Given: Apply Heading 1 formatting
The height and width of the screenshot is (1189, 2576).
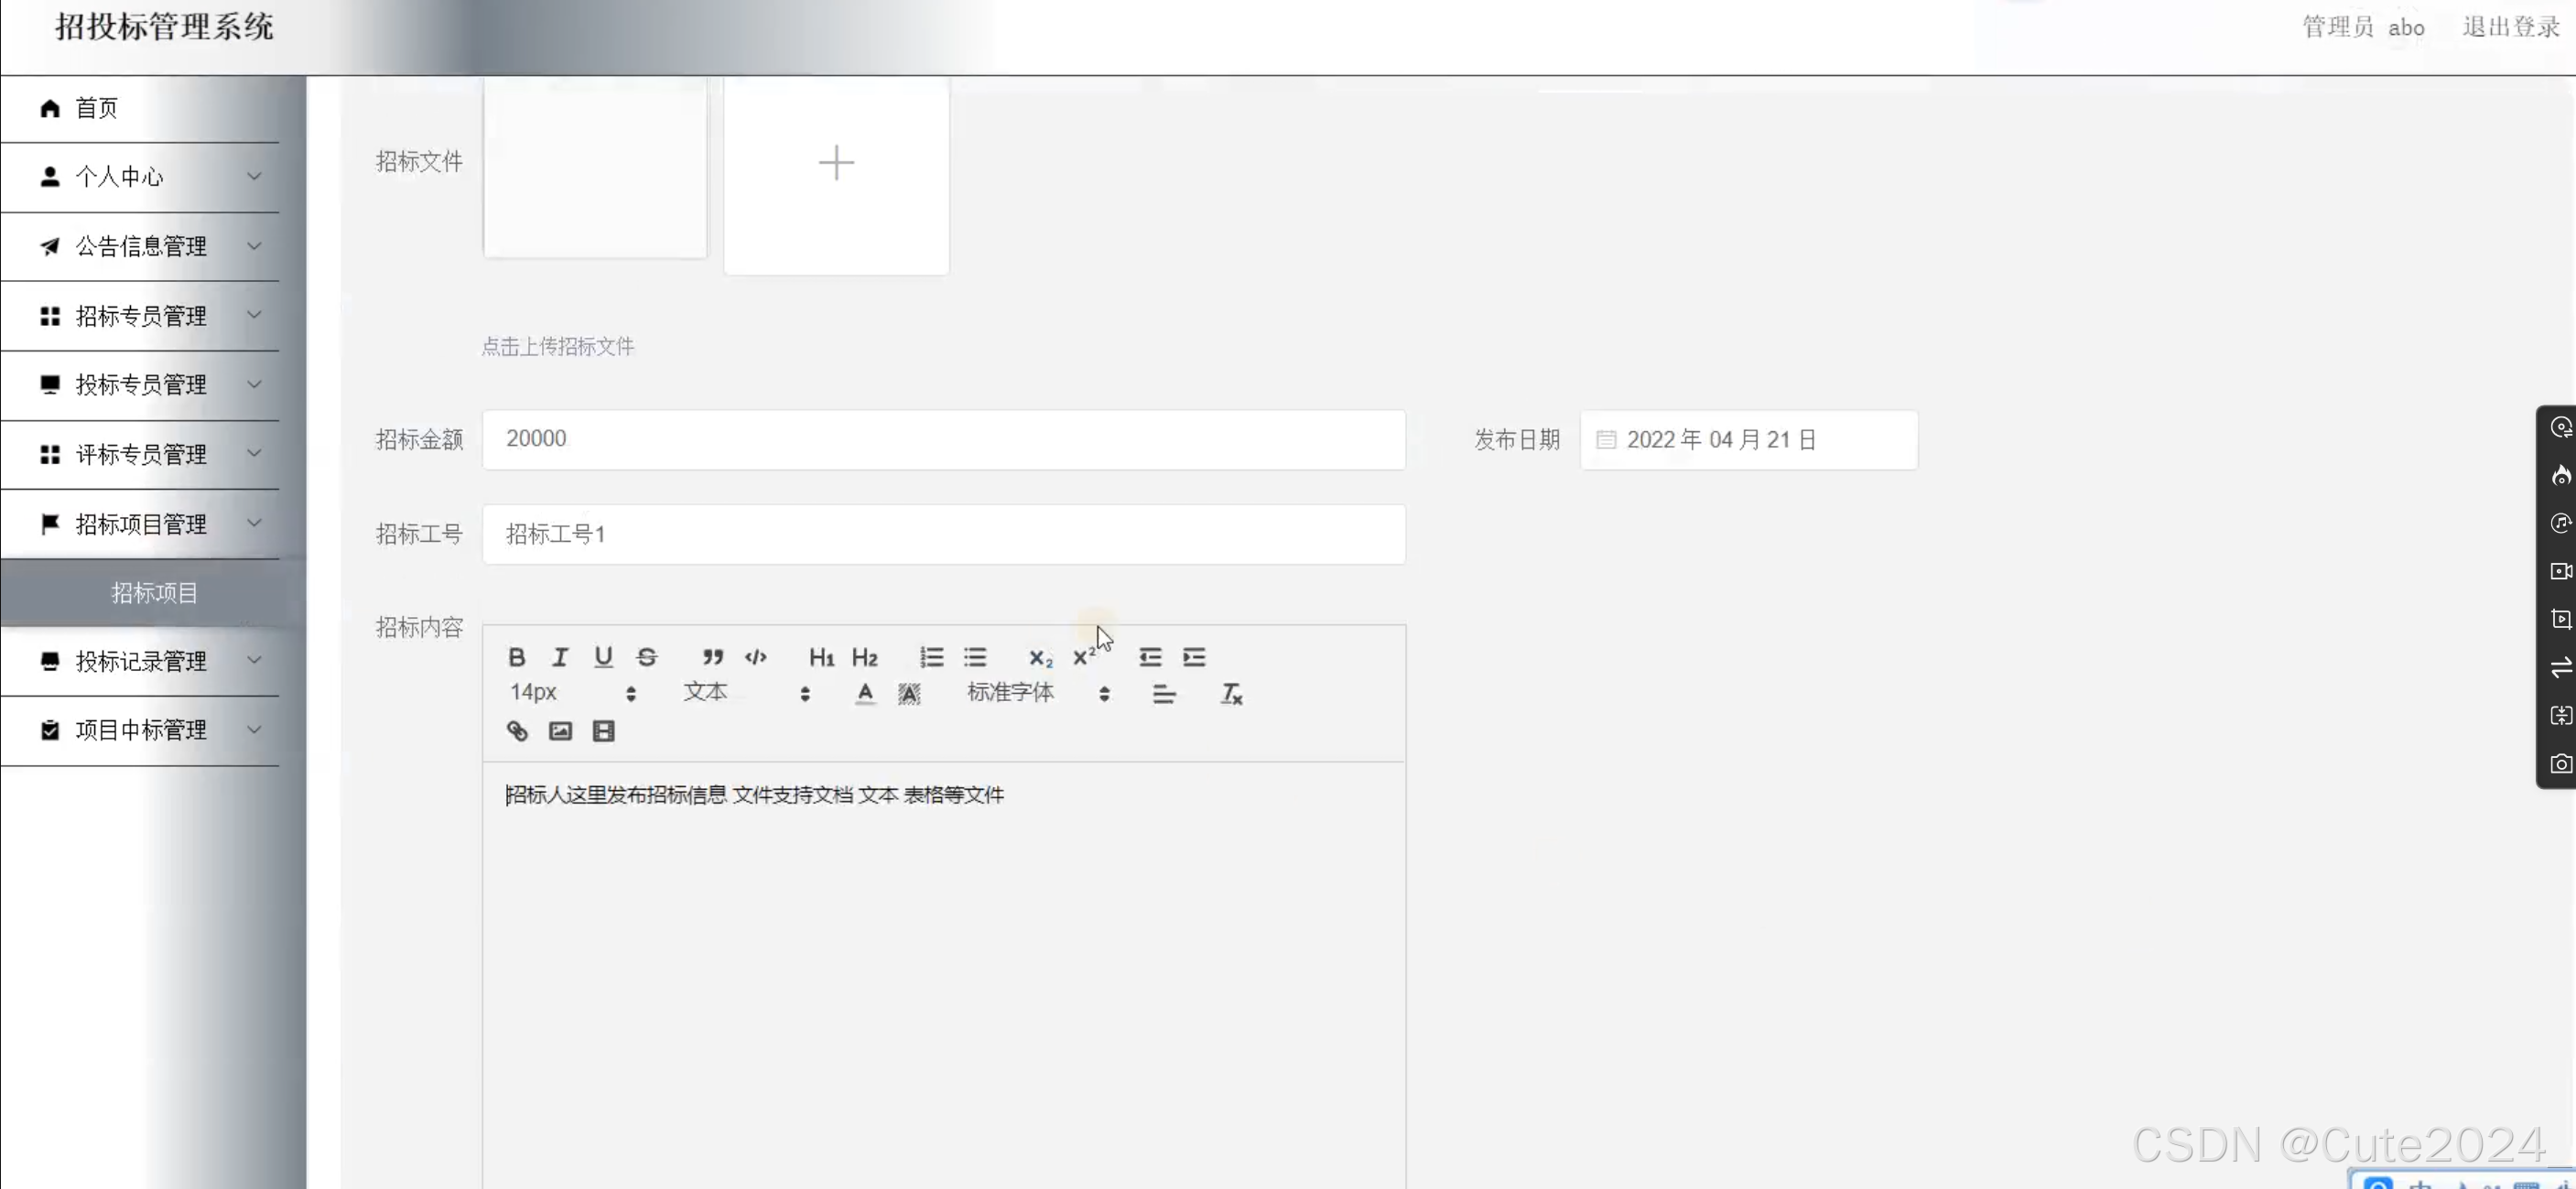Looking at the screenshot, I should click(821, 657).
